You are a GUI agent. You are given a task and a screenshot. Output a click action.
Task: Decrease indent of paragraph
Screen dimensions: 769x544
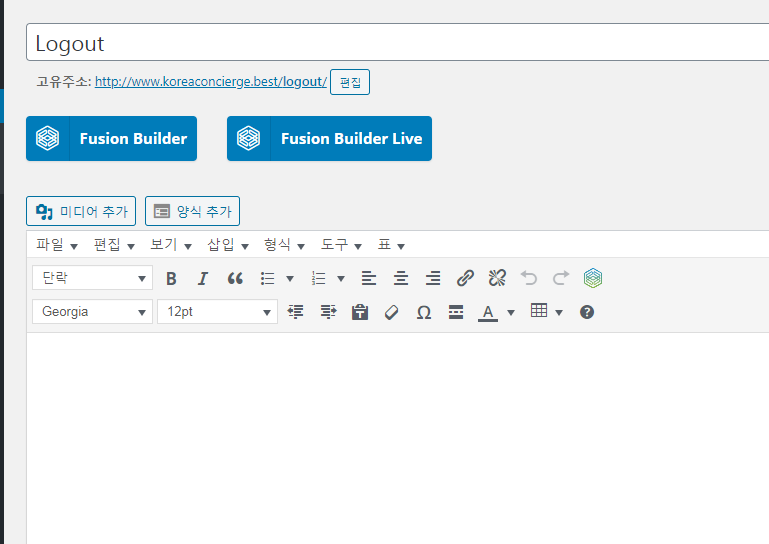pos(296,312)
